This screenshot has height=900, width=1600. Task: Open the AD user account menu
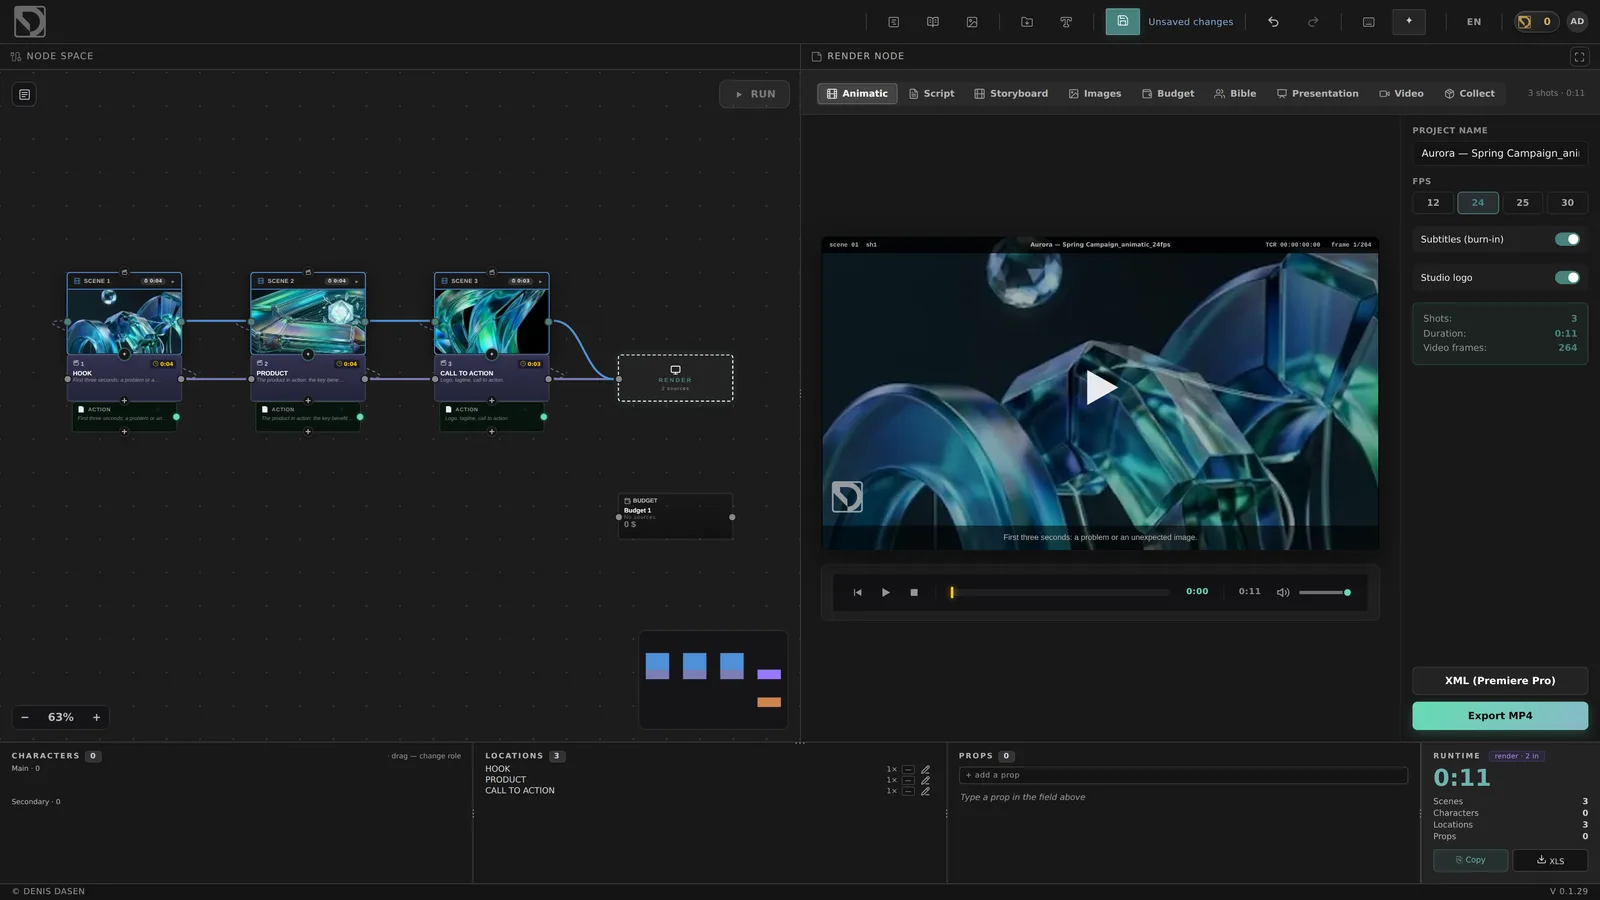pyautogui.click(x=1577, y=21)
